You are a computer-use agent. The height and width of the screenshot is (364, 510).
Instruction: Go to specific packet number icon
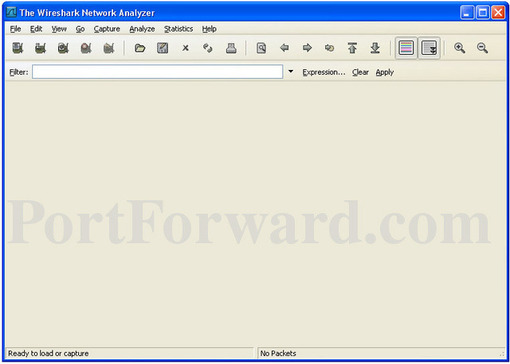point(330,48)
